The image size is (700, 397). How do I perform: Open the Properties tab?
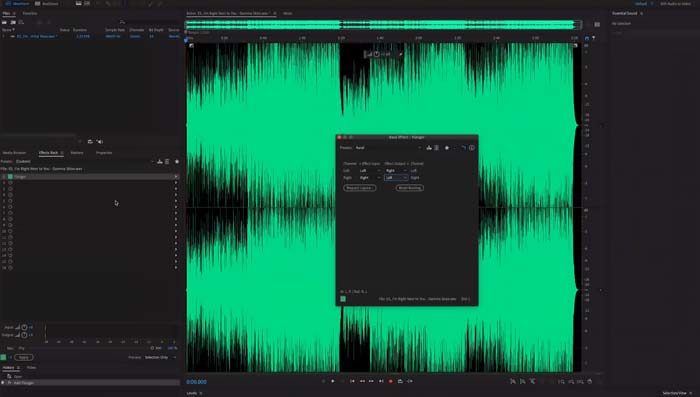[104, 153]
